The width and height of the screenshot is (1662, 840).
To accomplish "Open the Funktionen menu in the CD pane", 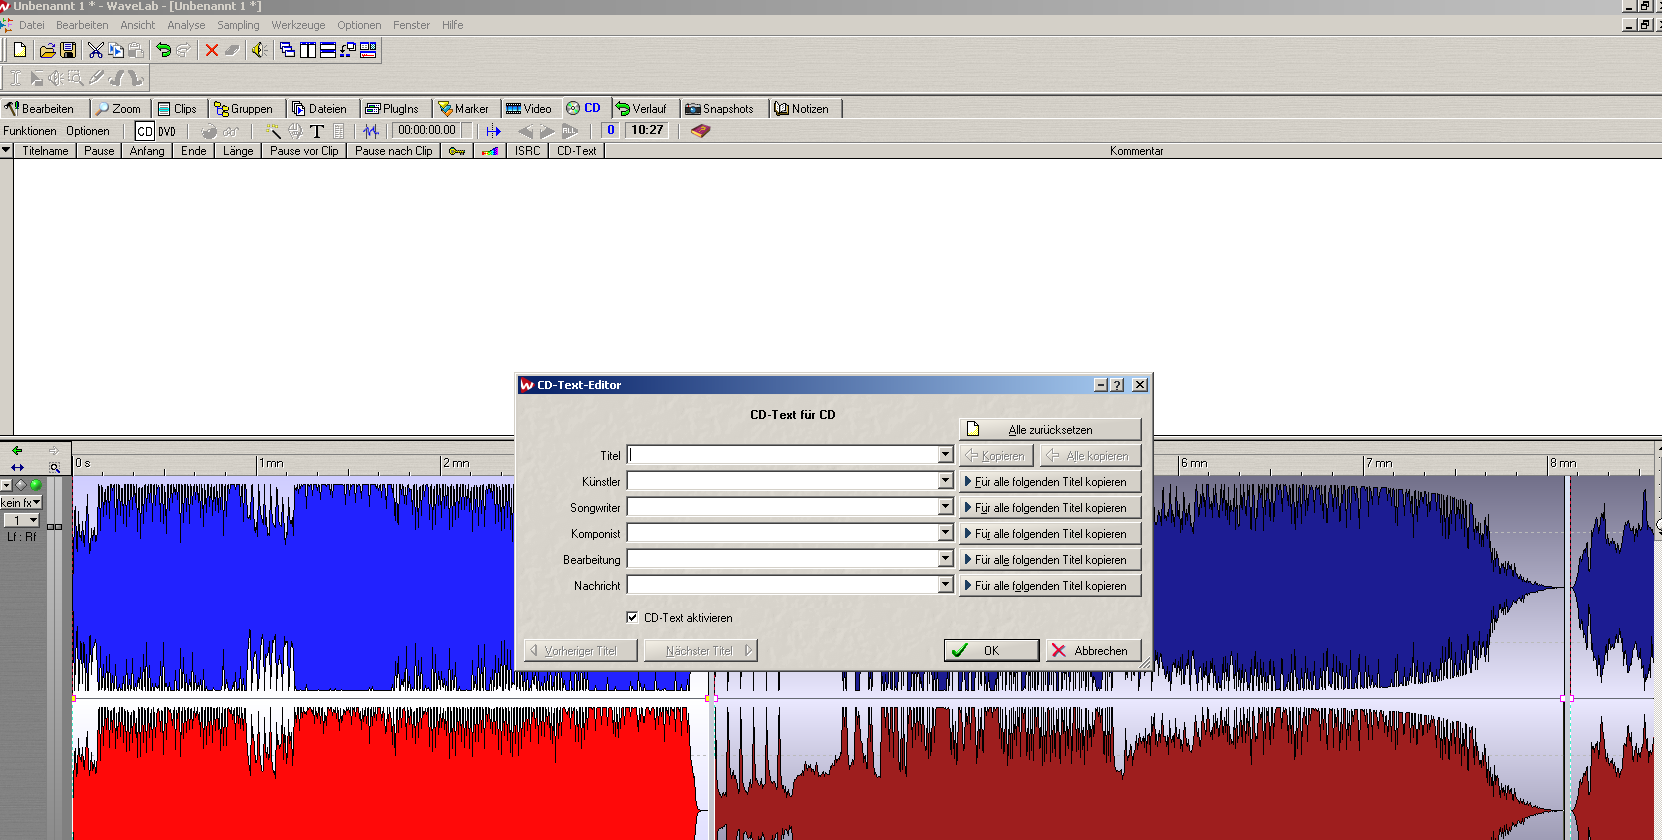I will tap(30, 131).
